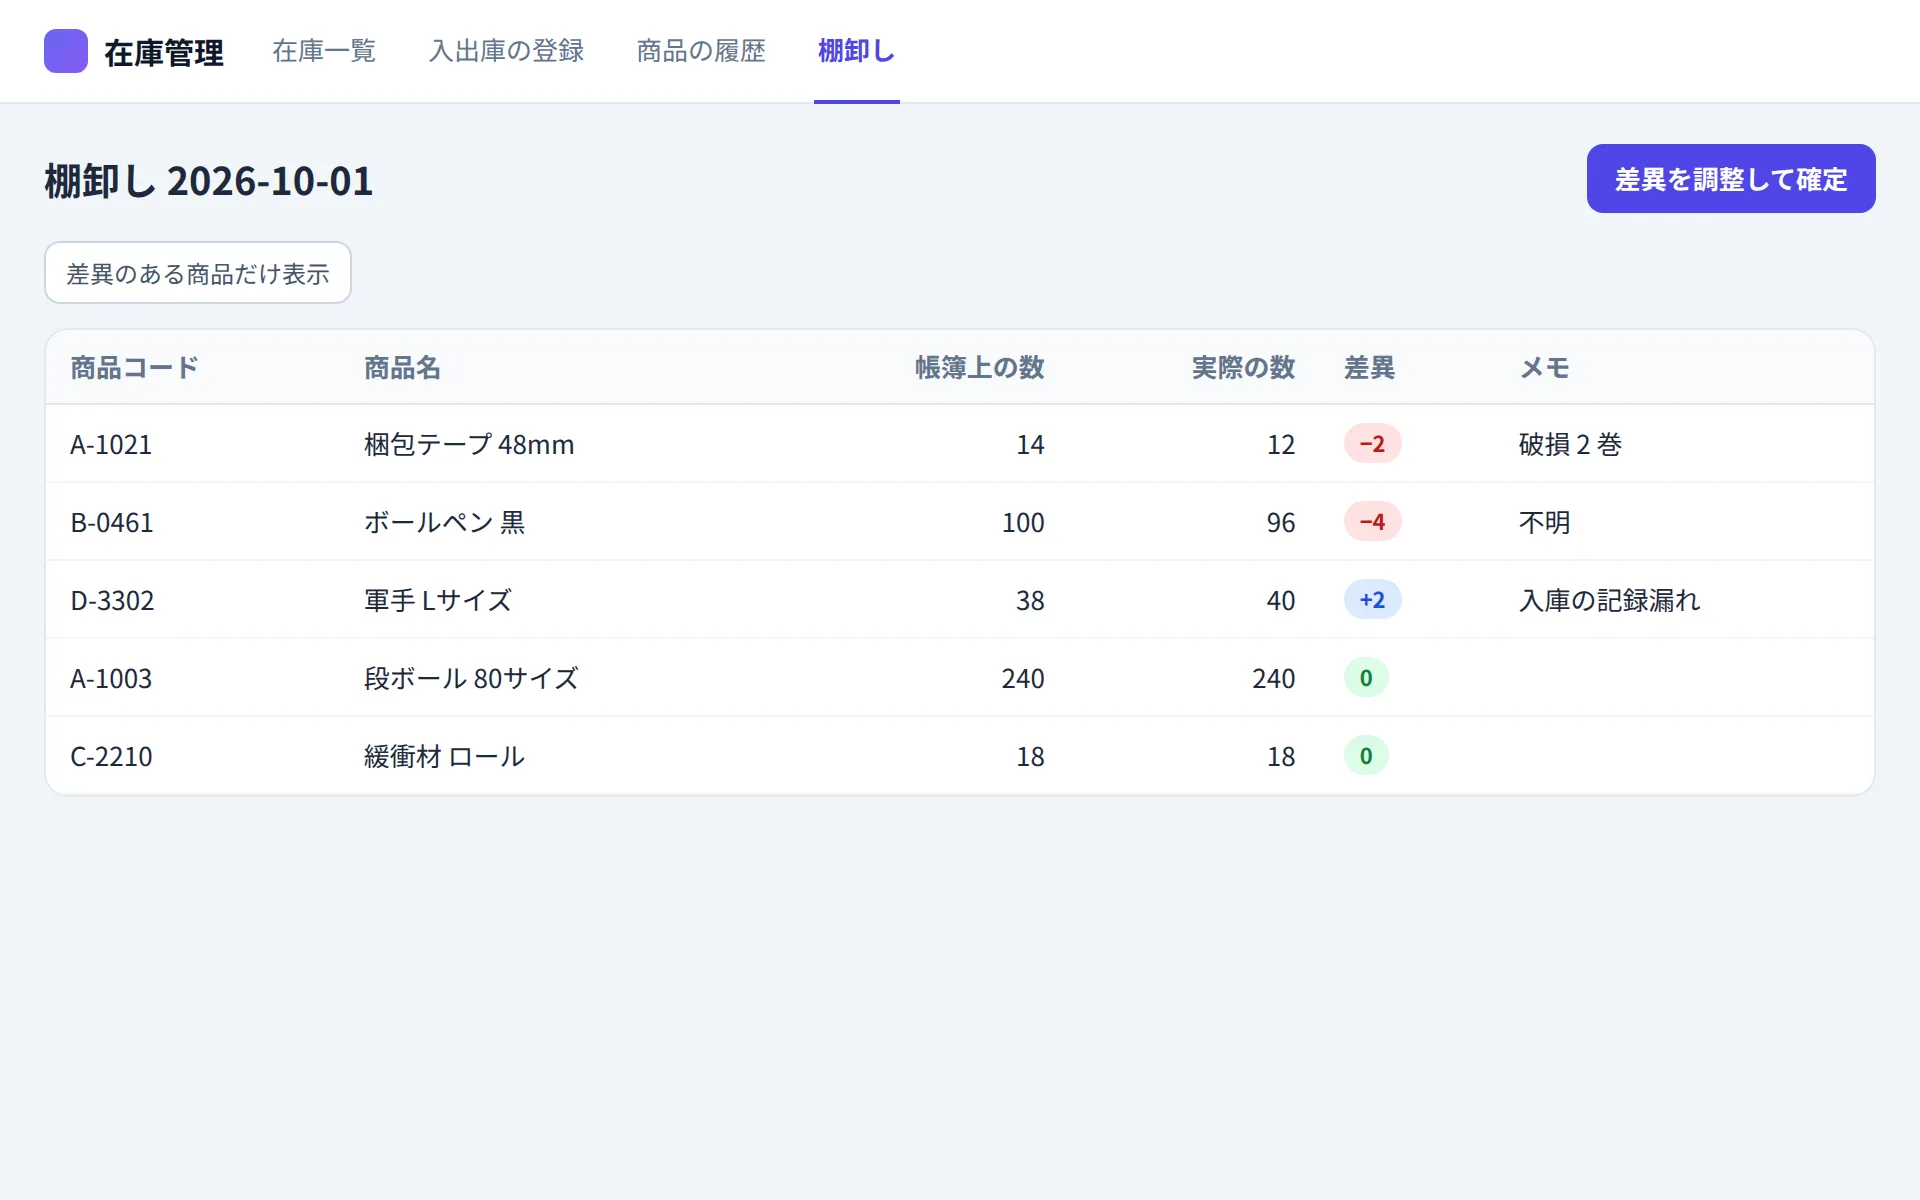Click the memo 破損 2 巻
Screen dimensions: 1920x1200
tap(1570, 444)
